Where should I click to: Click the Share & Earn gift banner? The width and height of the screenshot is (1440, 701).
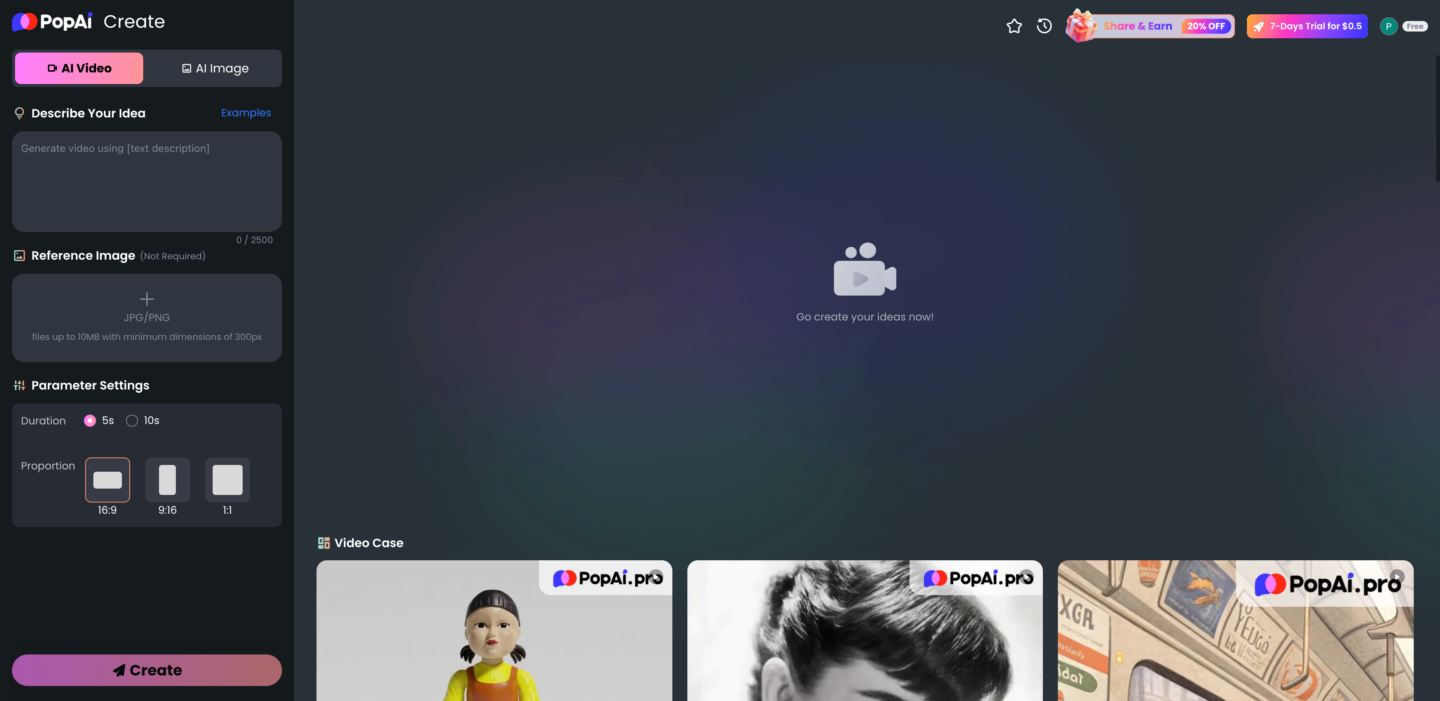1150,26
